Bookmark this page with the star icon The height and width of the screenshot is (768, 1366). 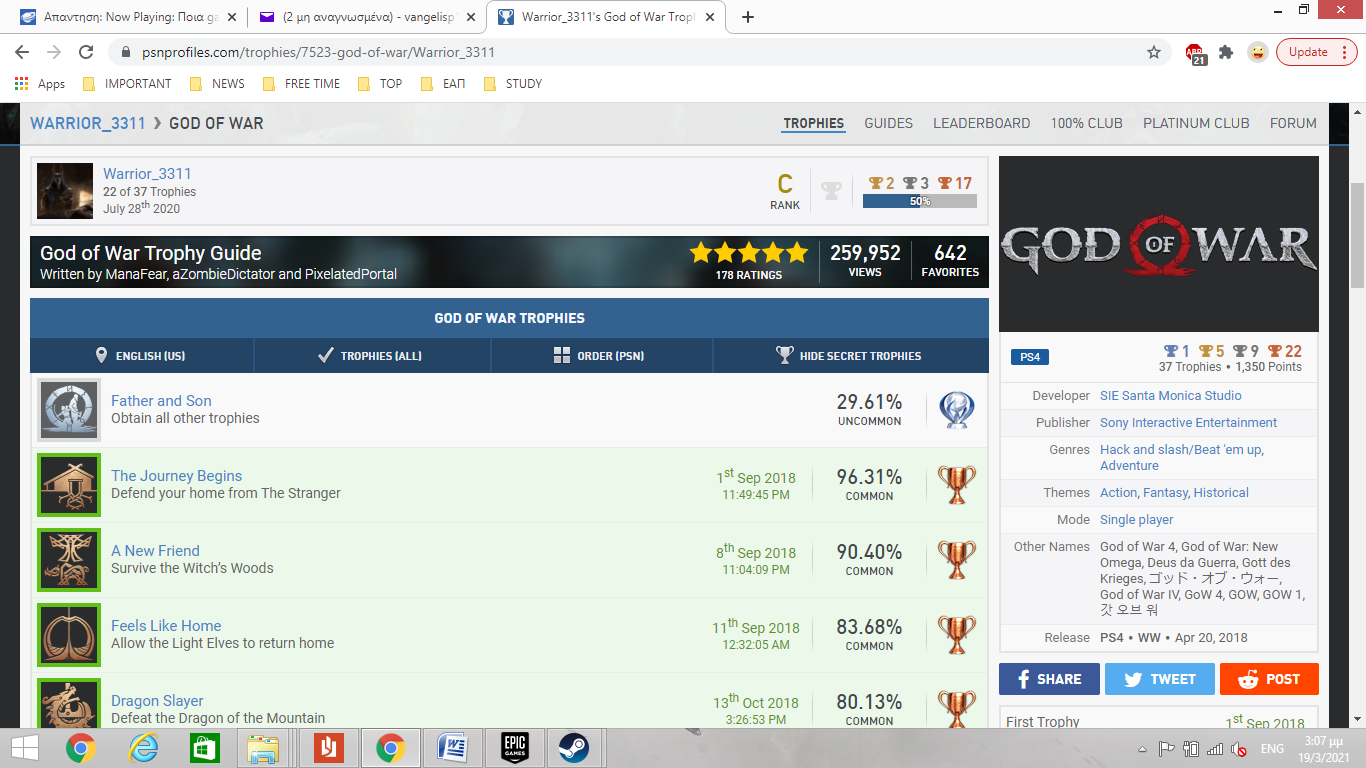pyautogui.click(x=1153, y=52)
